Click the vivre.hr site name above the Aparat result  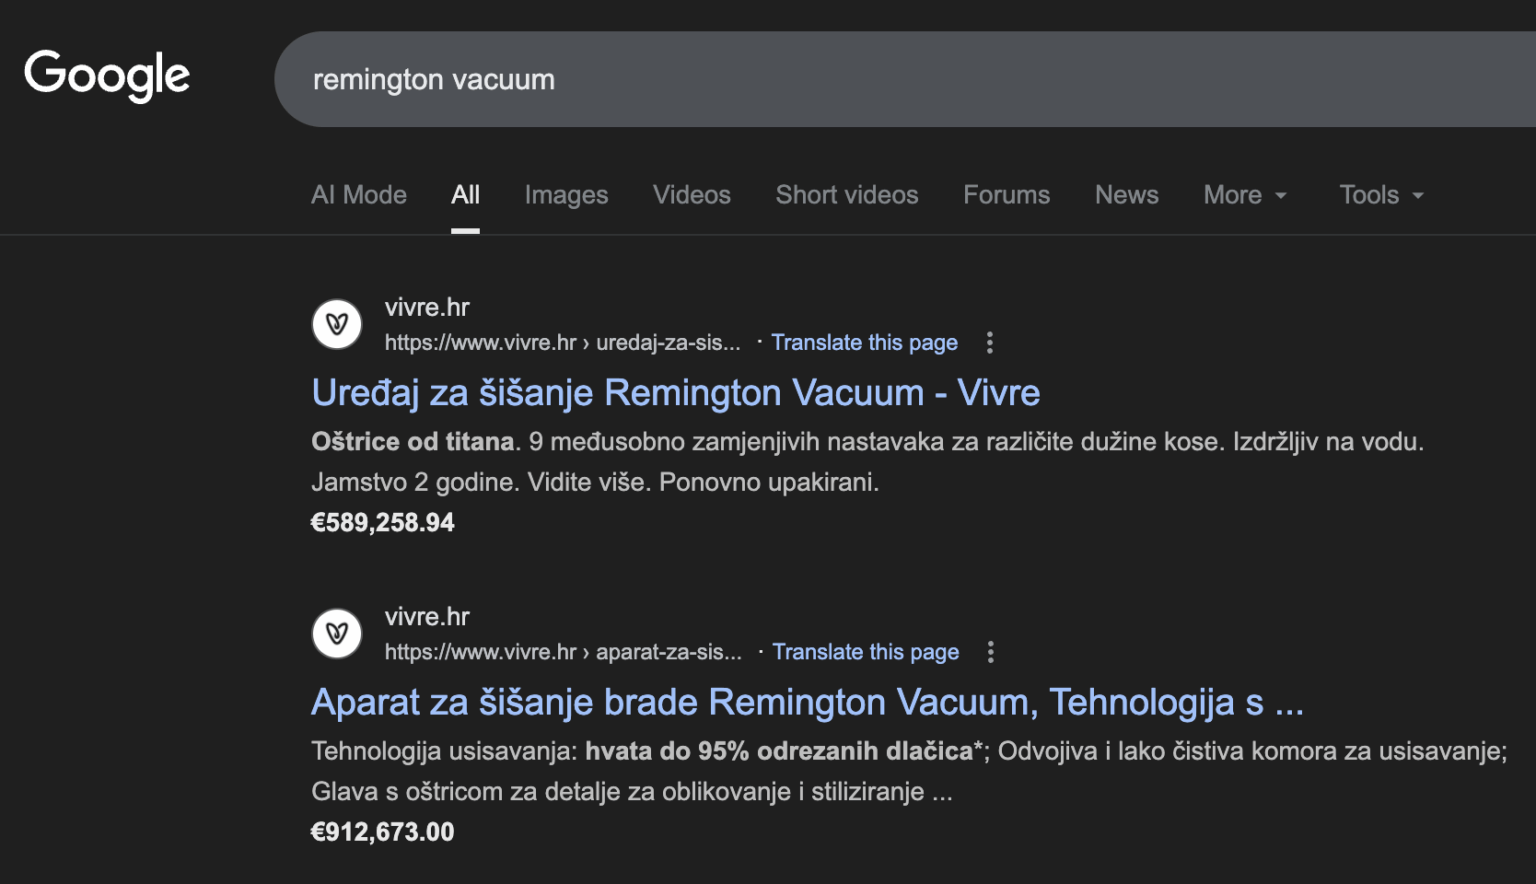click(427, 616)
